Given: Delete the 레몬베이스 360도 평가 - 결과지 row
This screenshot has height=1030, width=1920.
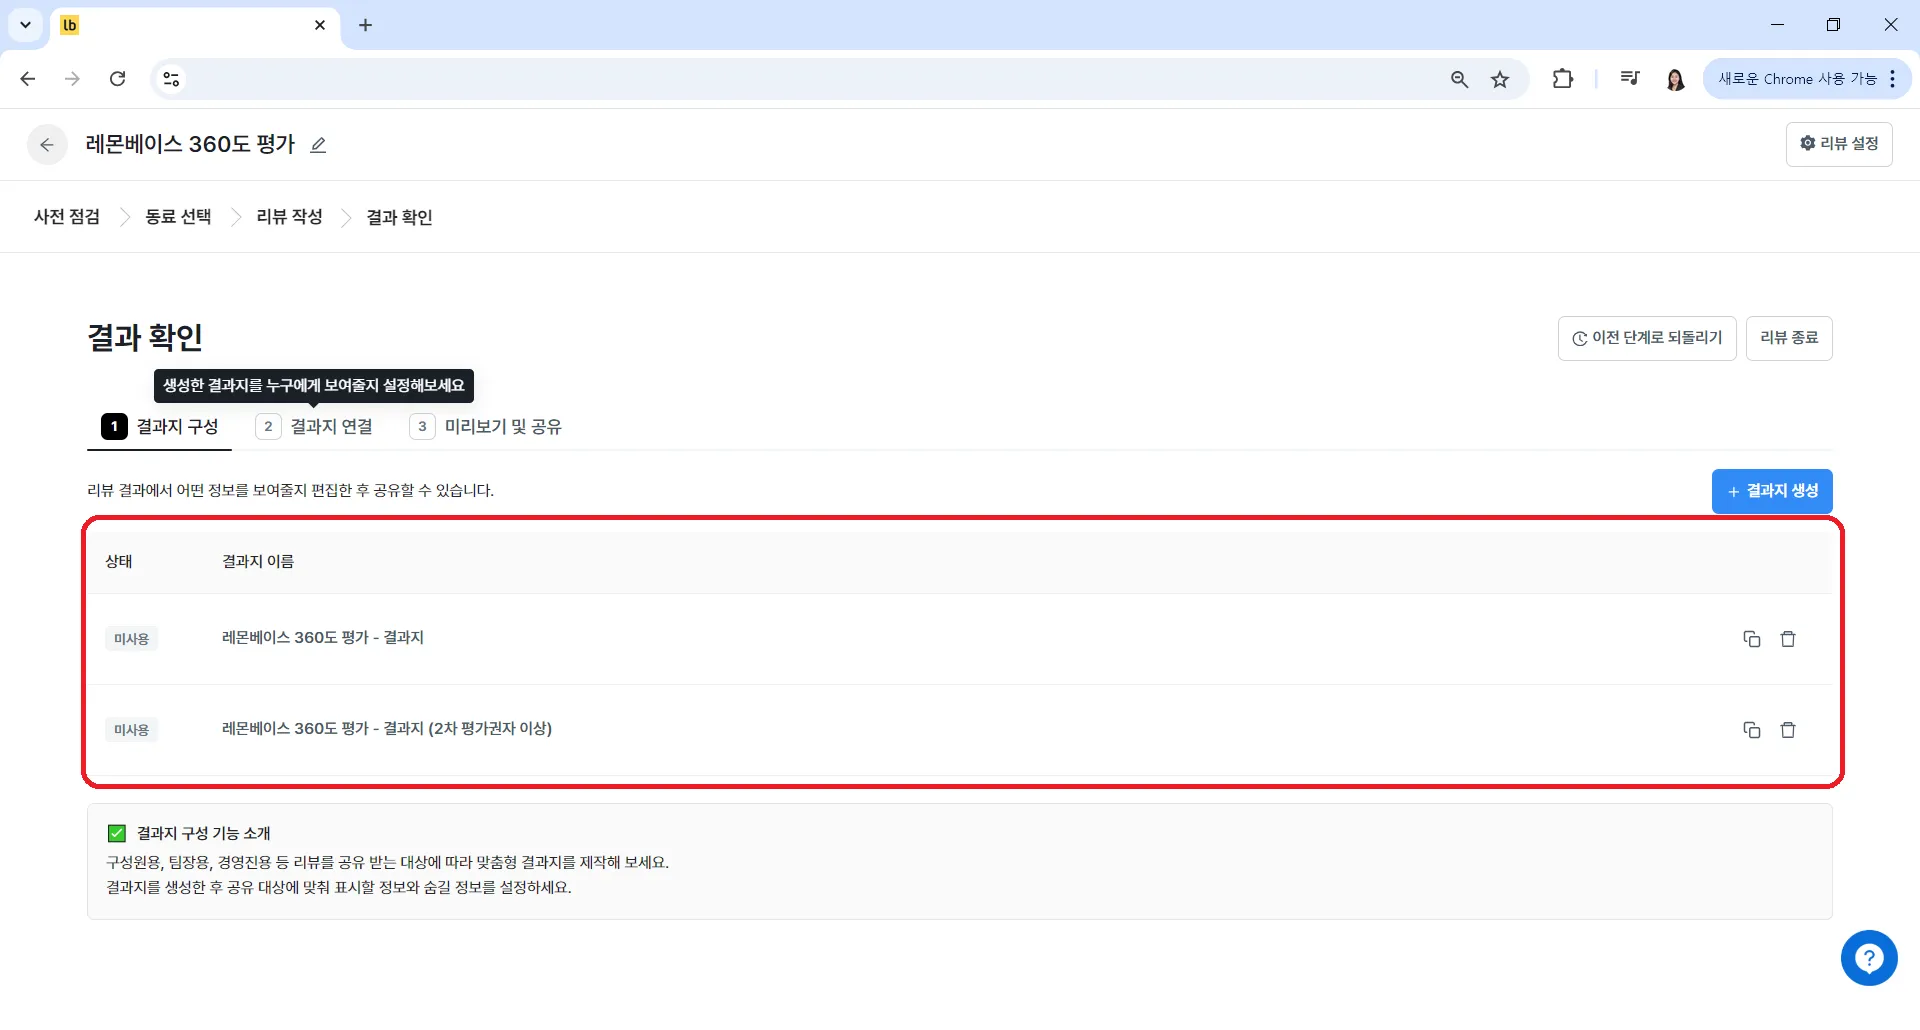Looking at the screenshot, I should 1788,639.
